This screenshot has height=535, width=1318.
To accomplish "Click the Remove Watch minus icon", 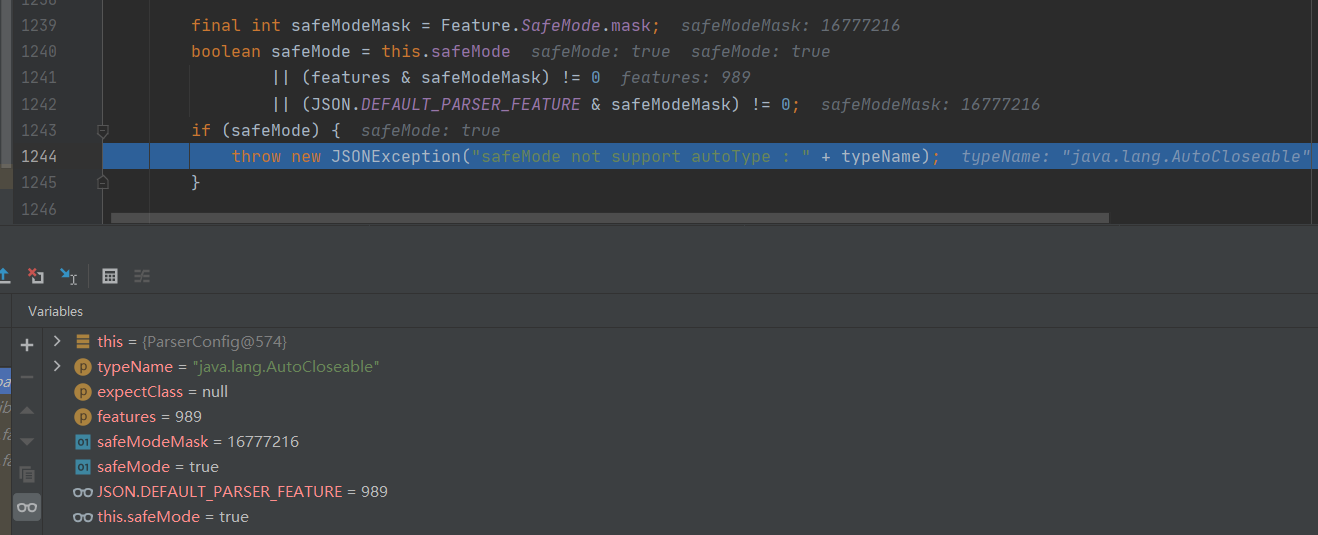I will tap(27, 377).
